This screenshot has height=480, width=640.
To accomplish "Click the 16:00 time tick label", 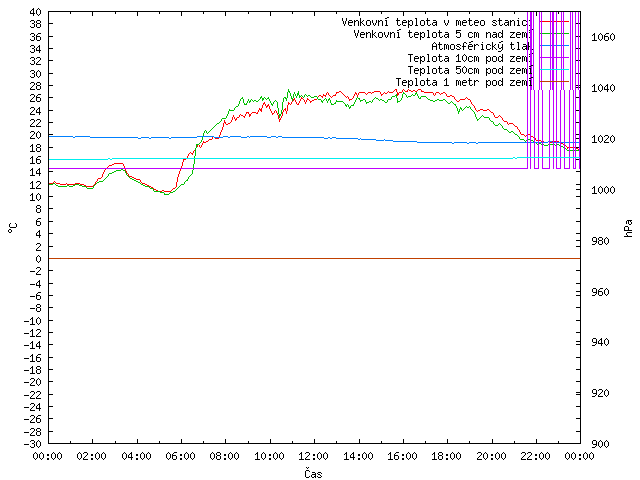I will click(x=402, y=456).
